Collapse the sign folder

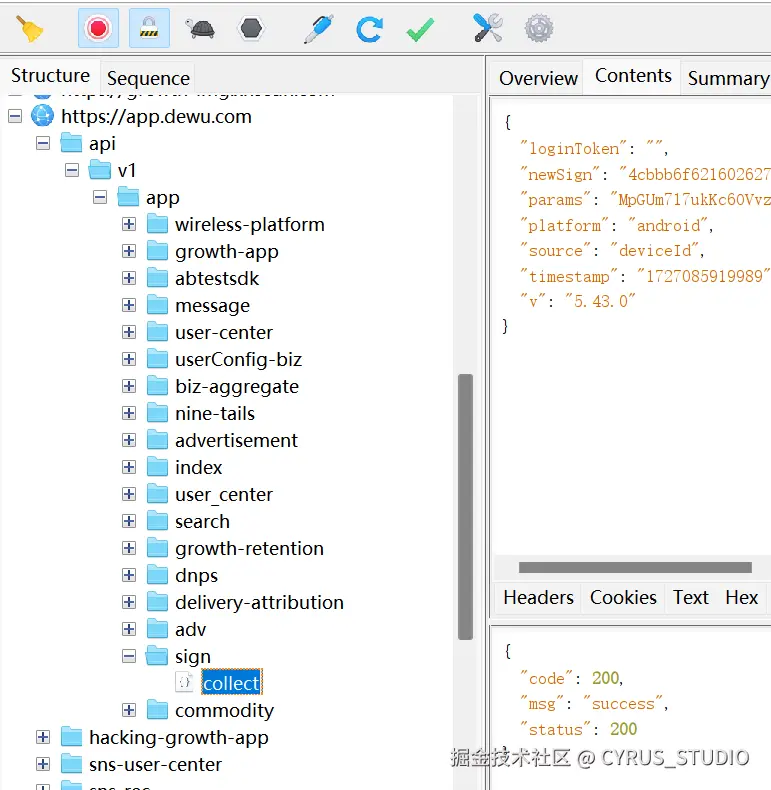point(129,656)
